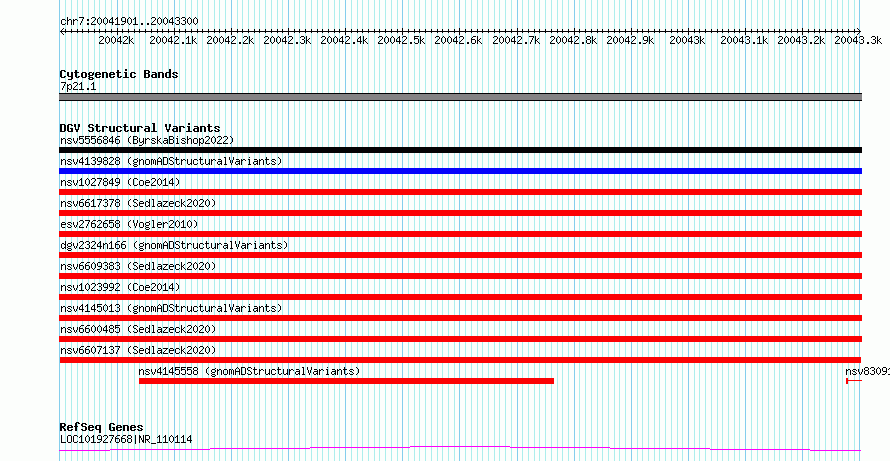Select variant label nsv6609383 (Sedlazeck2020)
Viewport: 890px width, 461px height.
(x=138, y=266)
